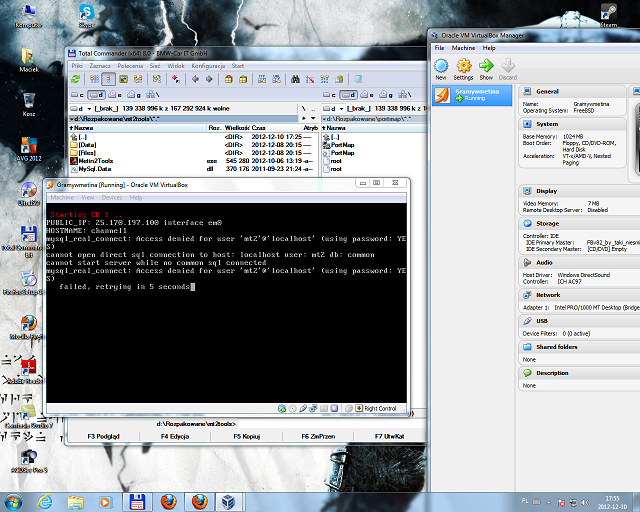640x512 pixels.
Task: Click the new FTP connection icon
Action: pos(276,79)
